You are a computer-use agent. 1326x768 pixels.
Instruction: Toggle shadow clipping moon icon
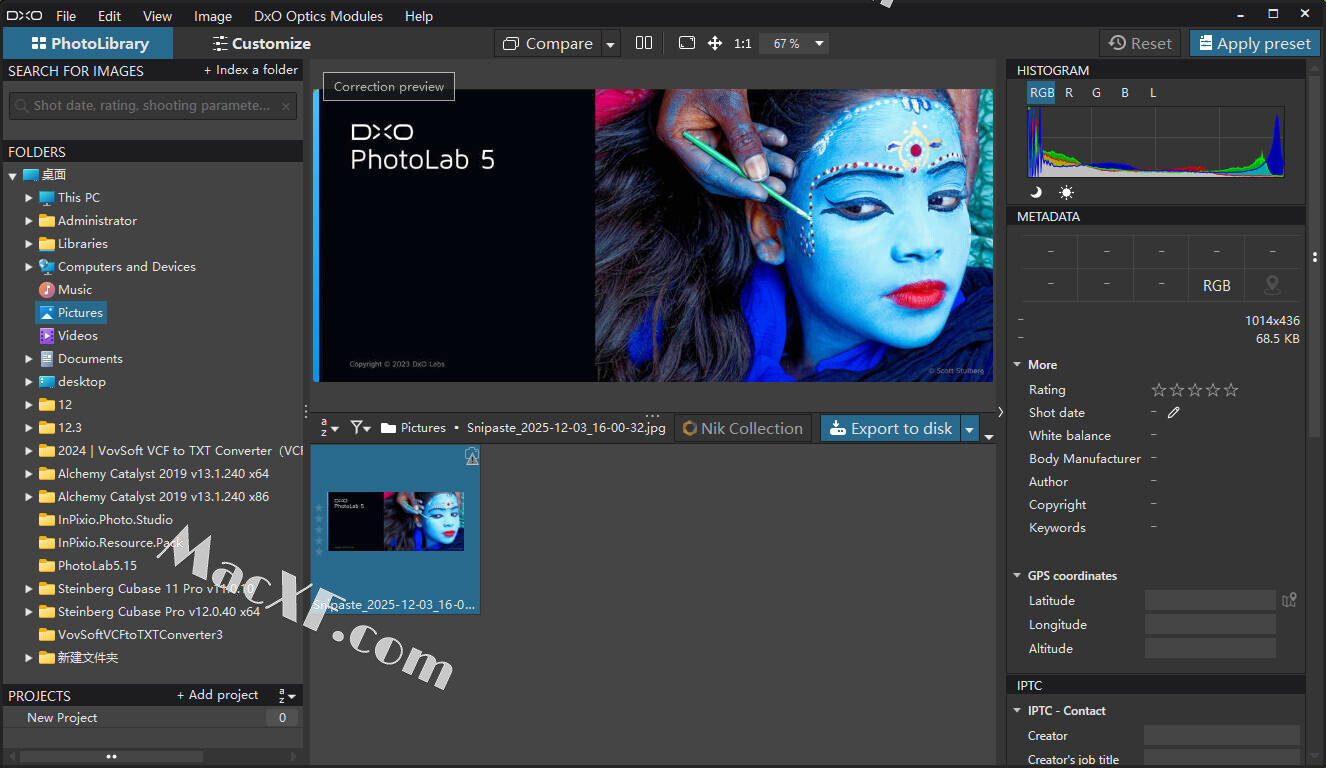coord(1036,192)
